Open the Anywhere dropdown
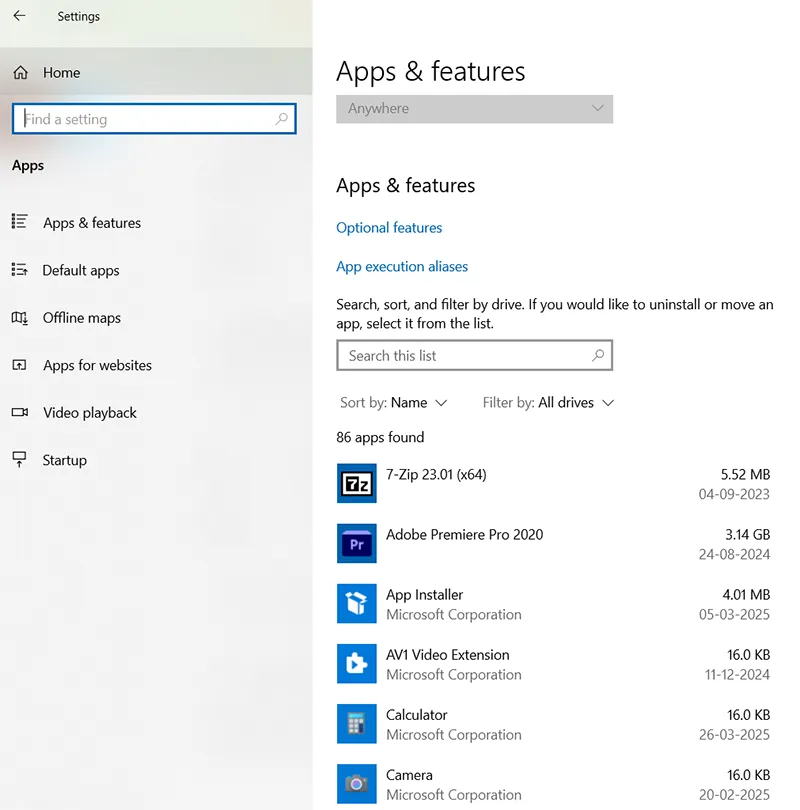 [474, 108]
